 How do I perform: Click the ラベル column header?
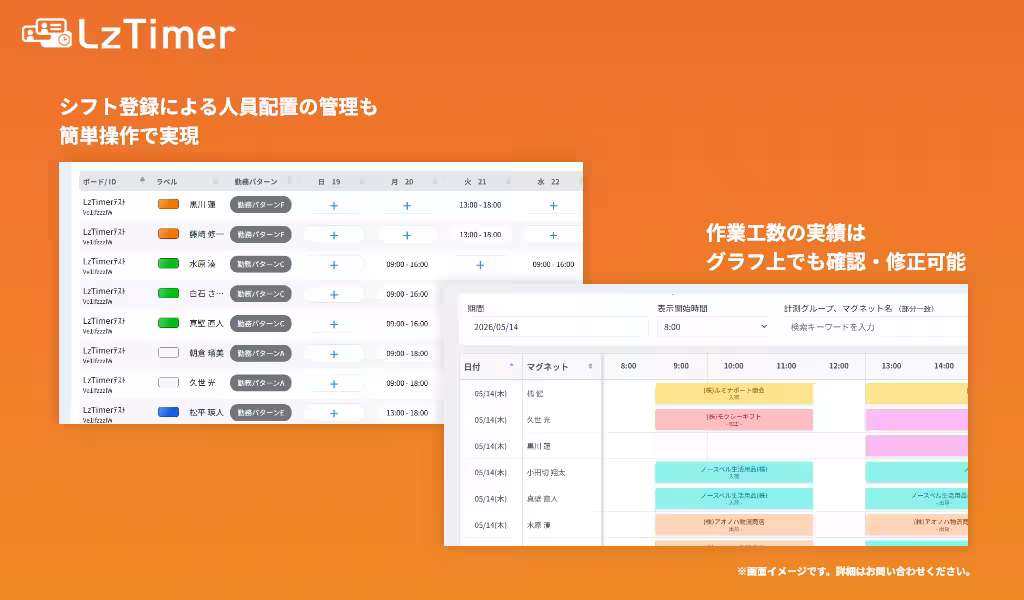point(167,182)
